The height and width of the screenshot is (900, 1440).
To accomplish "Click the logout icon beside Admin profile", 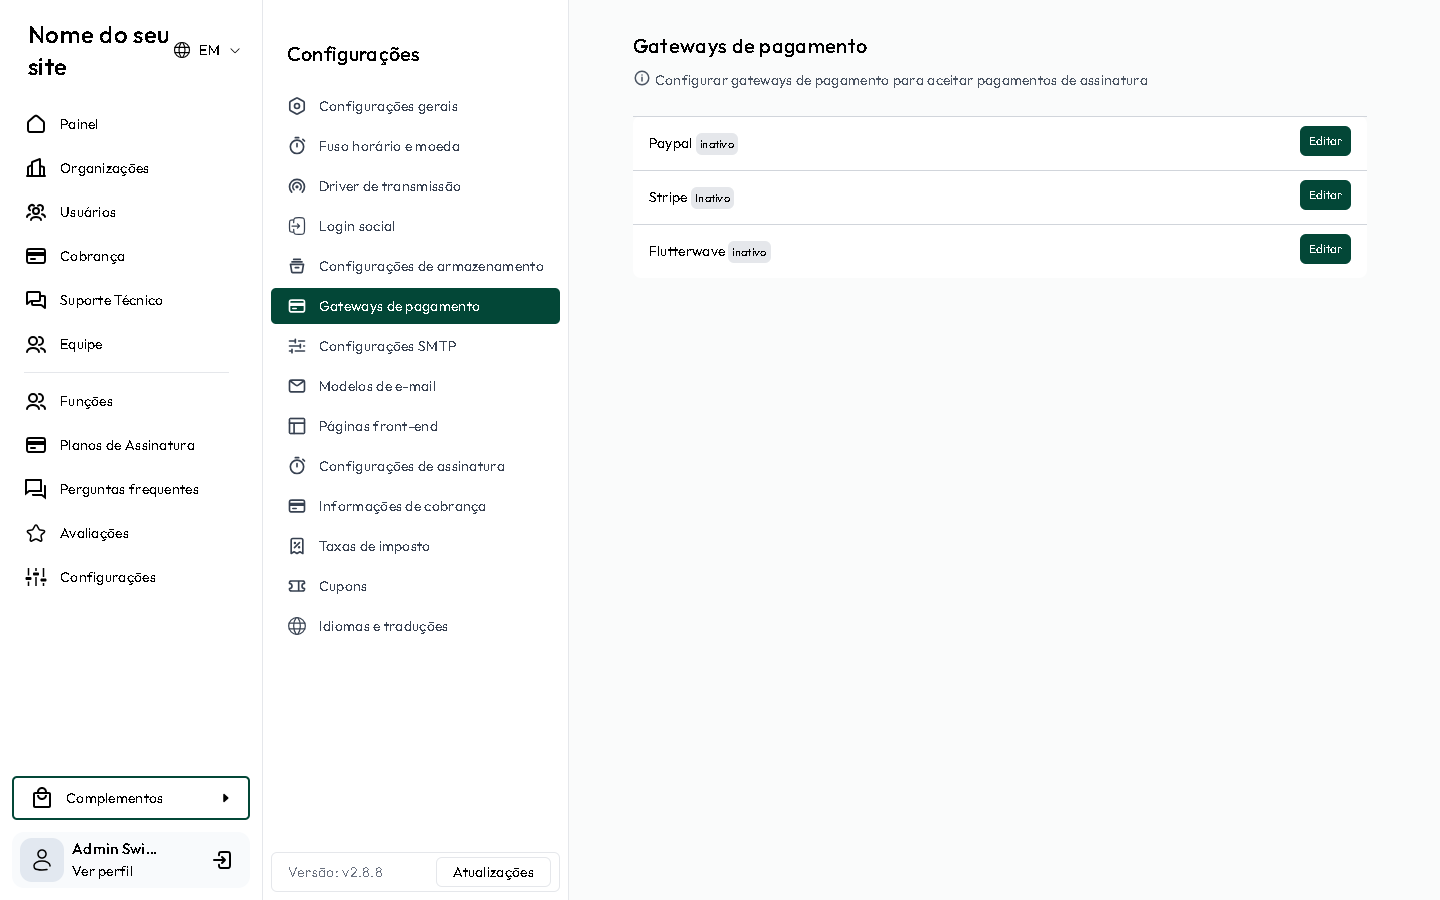I will [222, 860].
